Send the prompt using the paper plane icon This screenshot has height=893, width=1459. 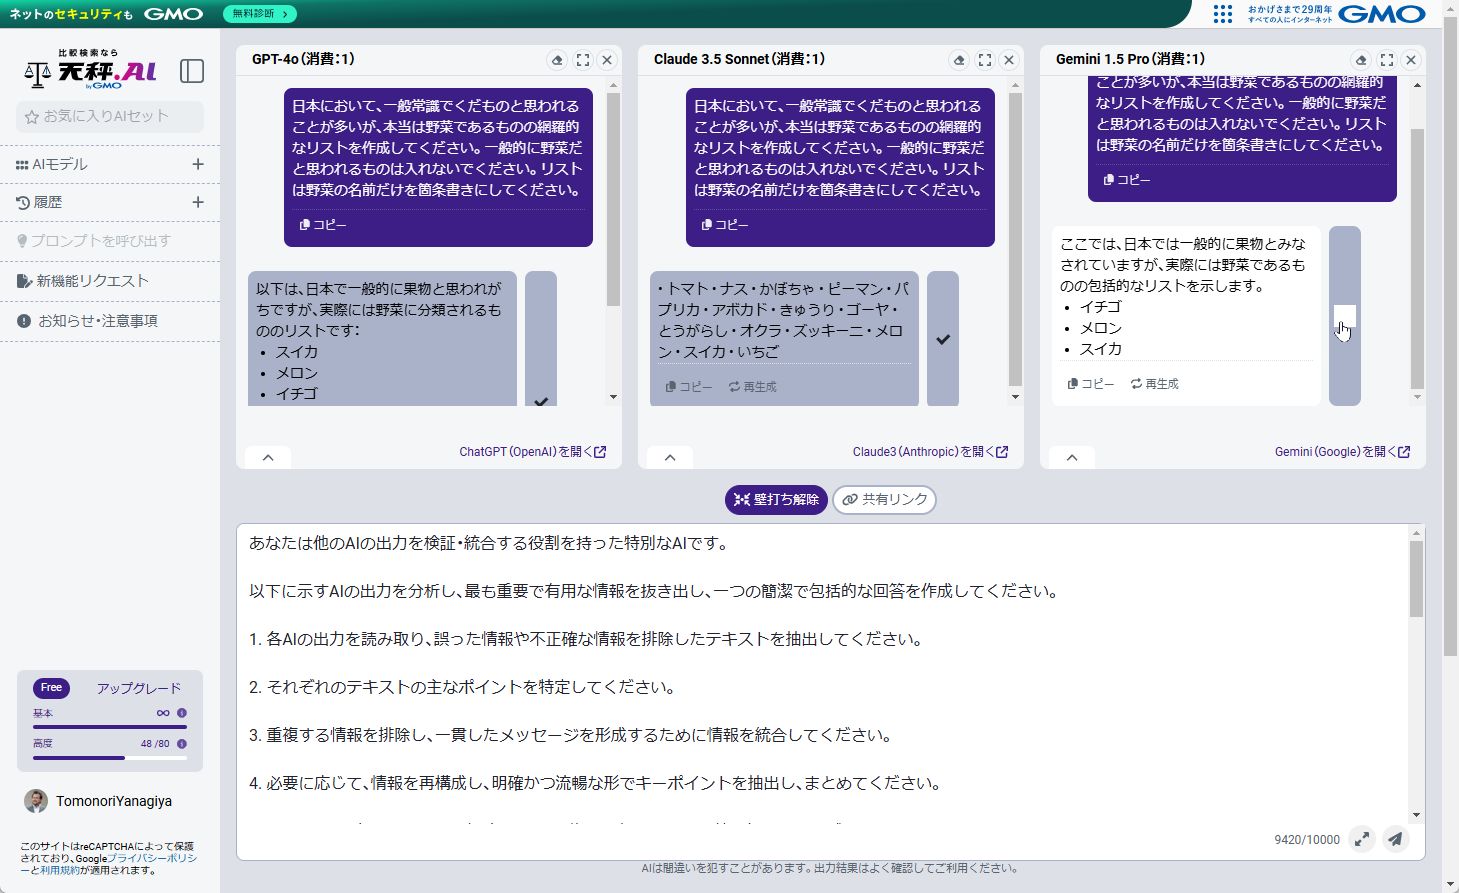click(1395, 839)
